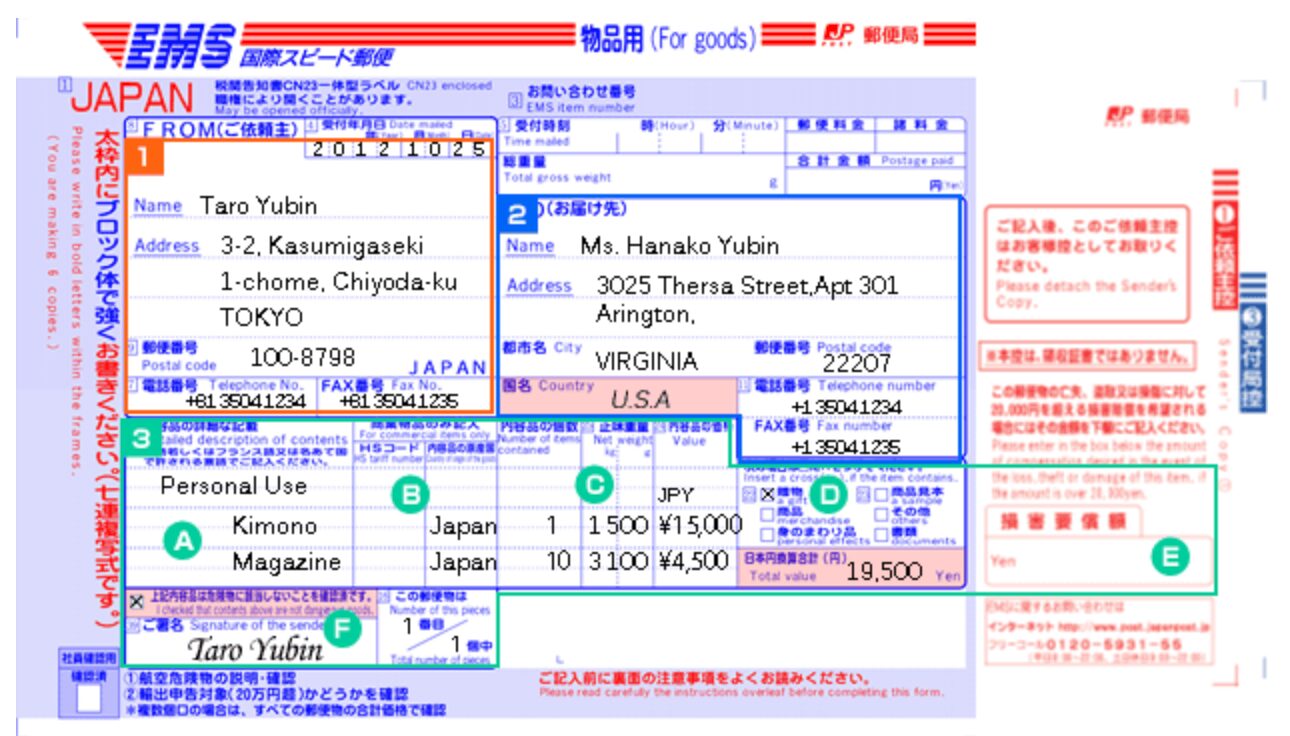Click sender fax number '+81 35041235'
1290x736 pixels.
398,400
